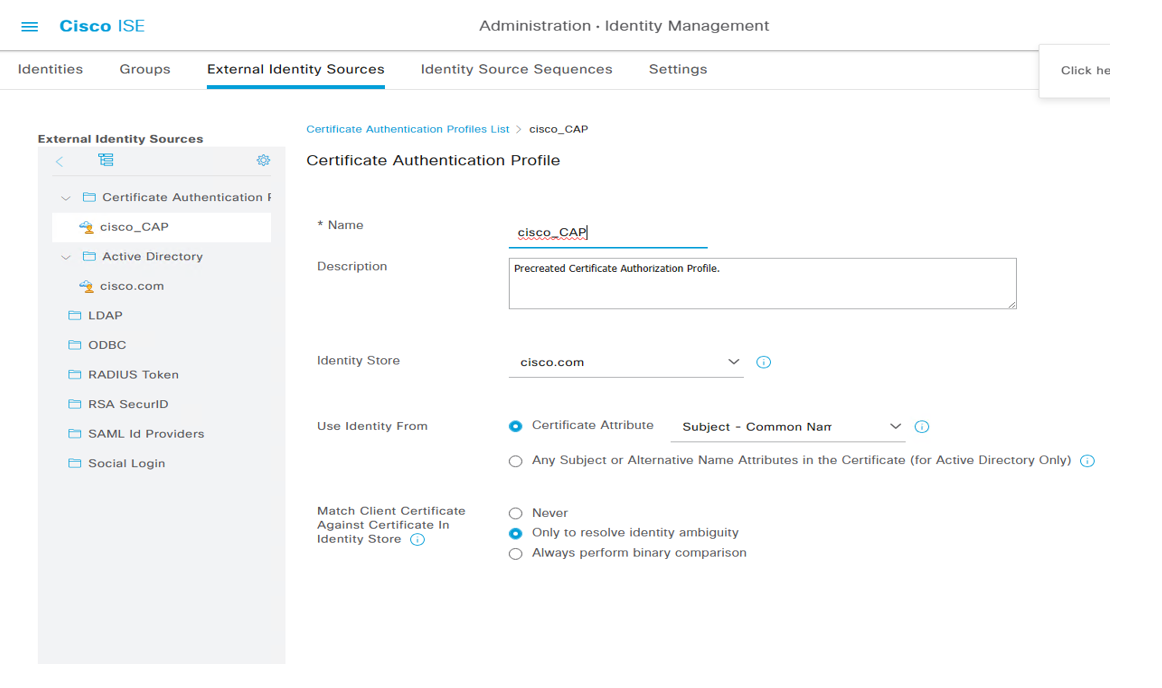
Task: Click the sidebar gear settings icon
Action: [263, 160]
